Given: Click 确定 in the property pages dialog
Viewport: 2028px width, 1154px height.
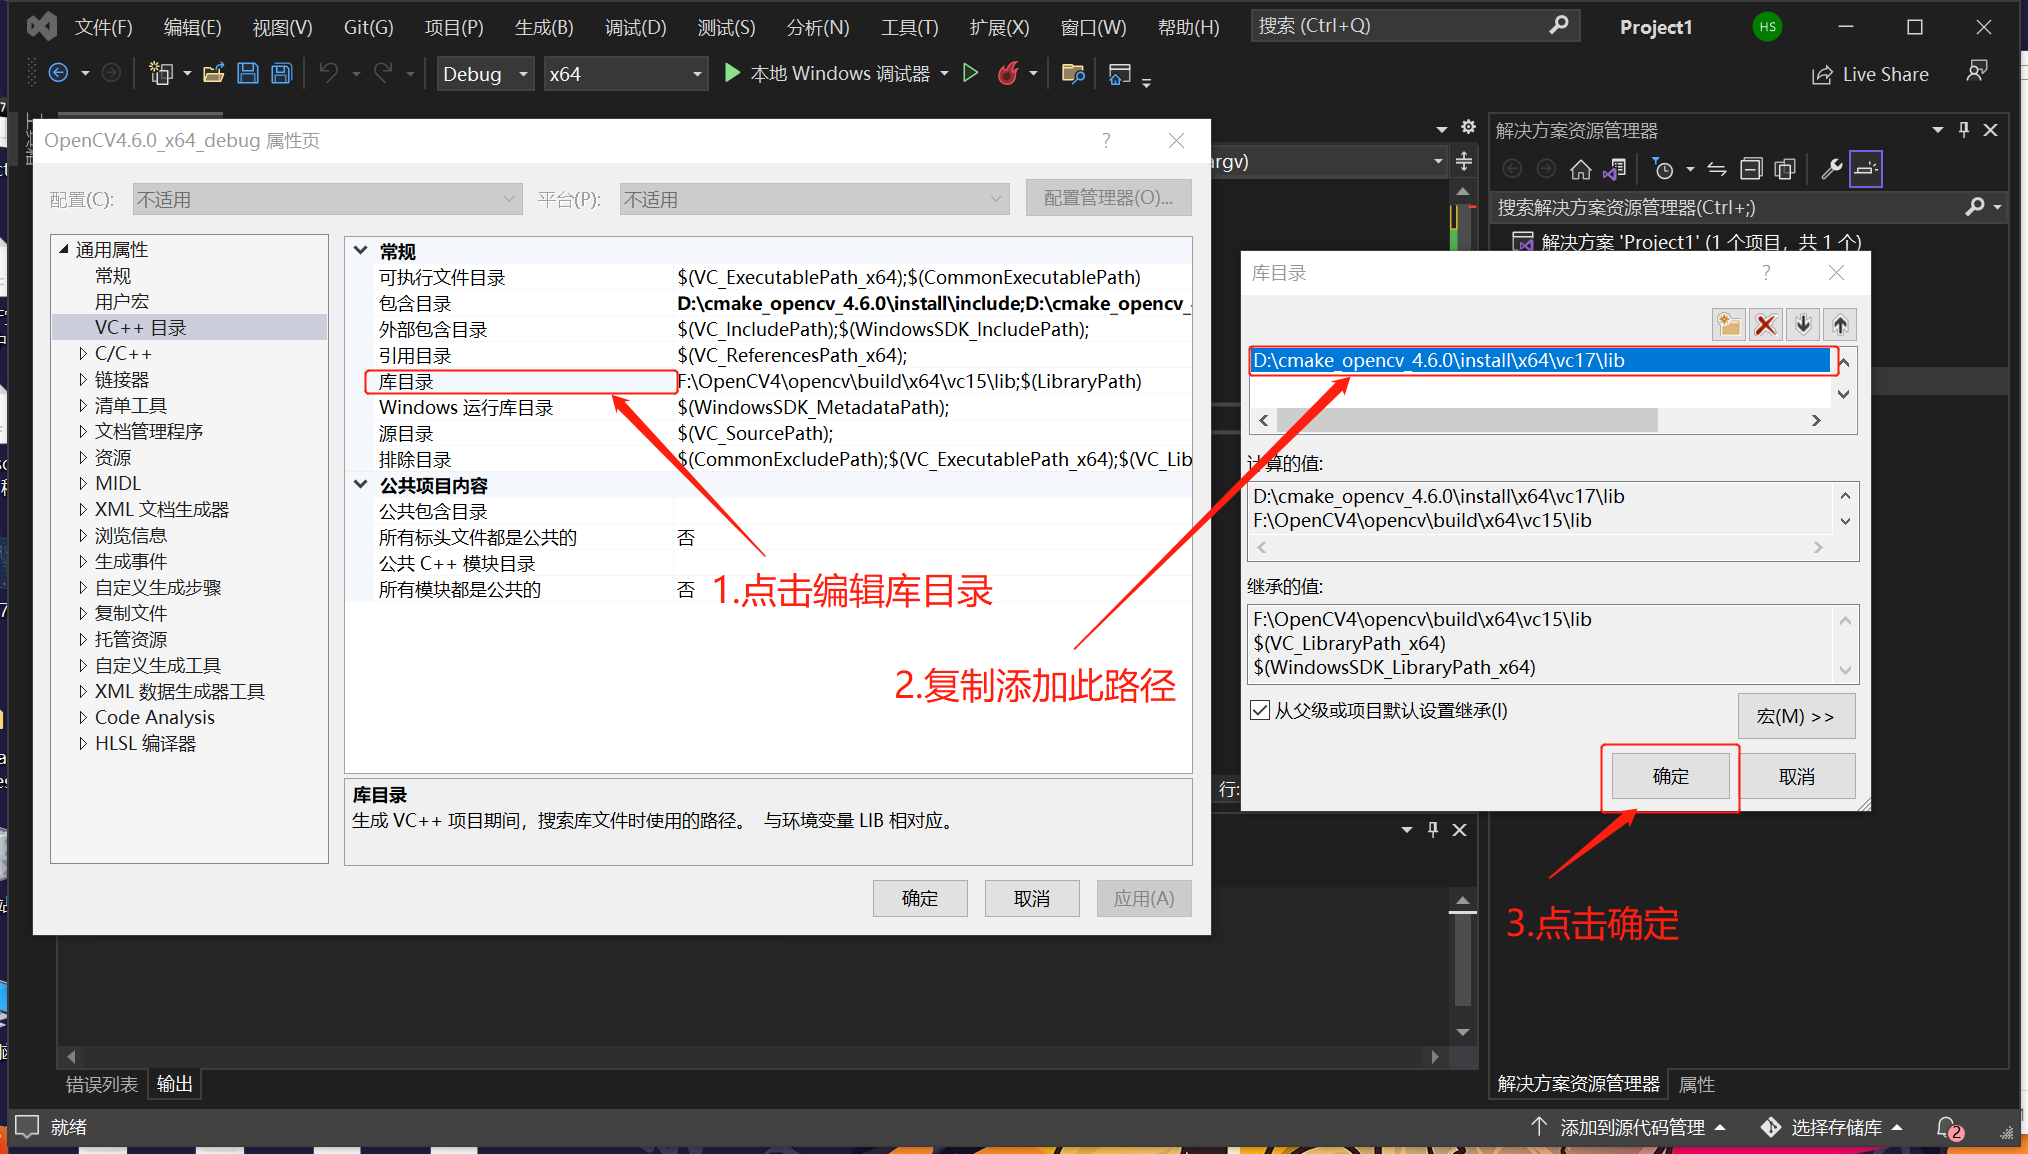Looking at the screenshot, I should (x=920, y=898).
